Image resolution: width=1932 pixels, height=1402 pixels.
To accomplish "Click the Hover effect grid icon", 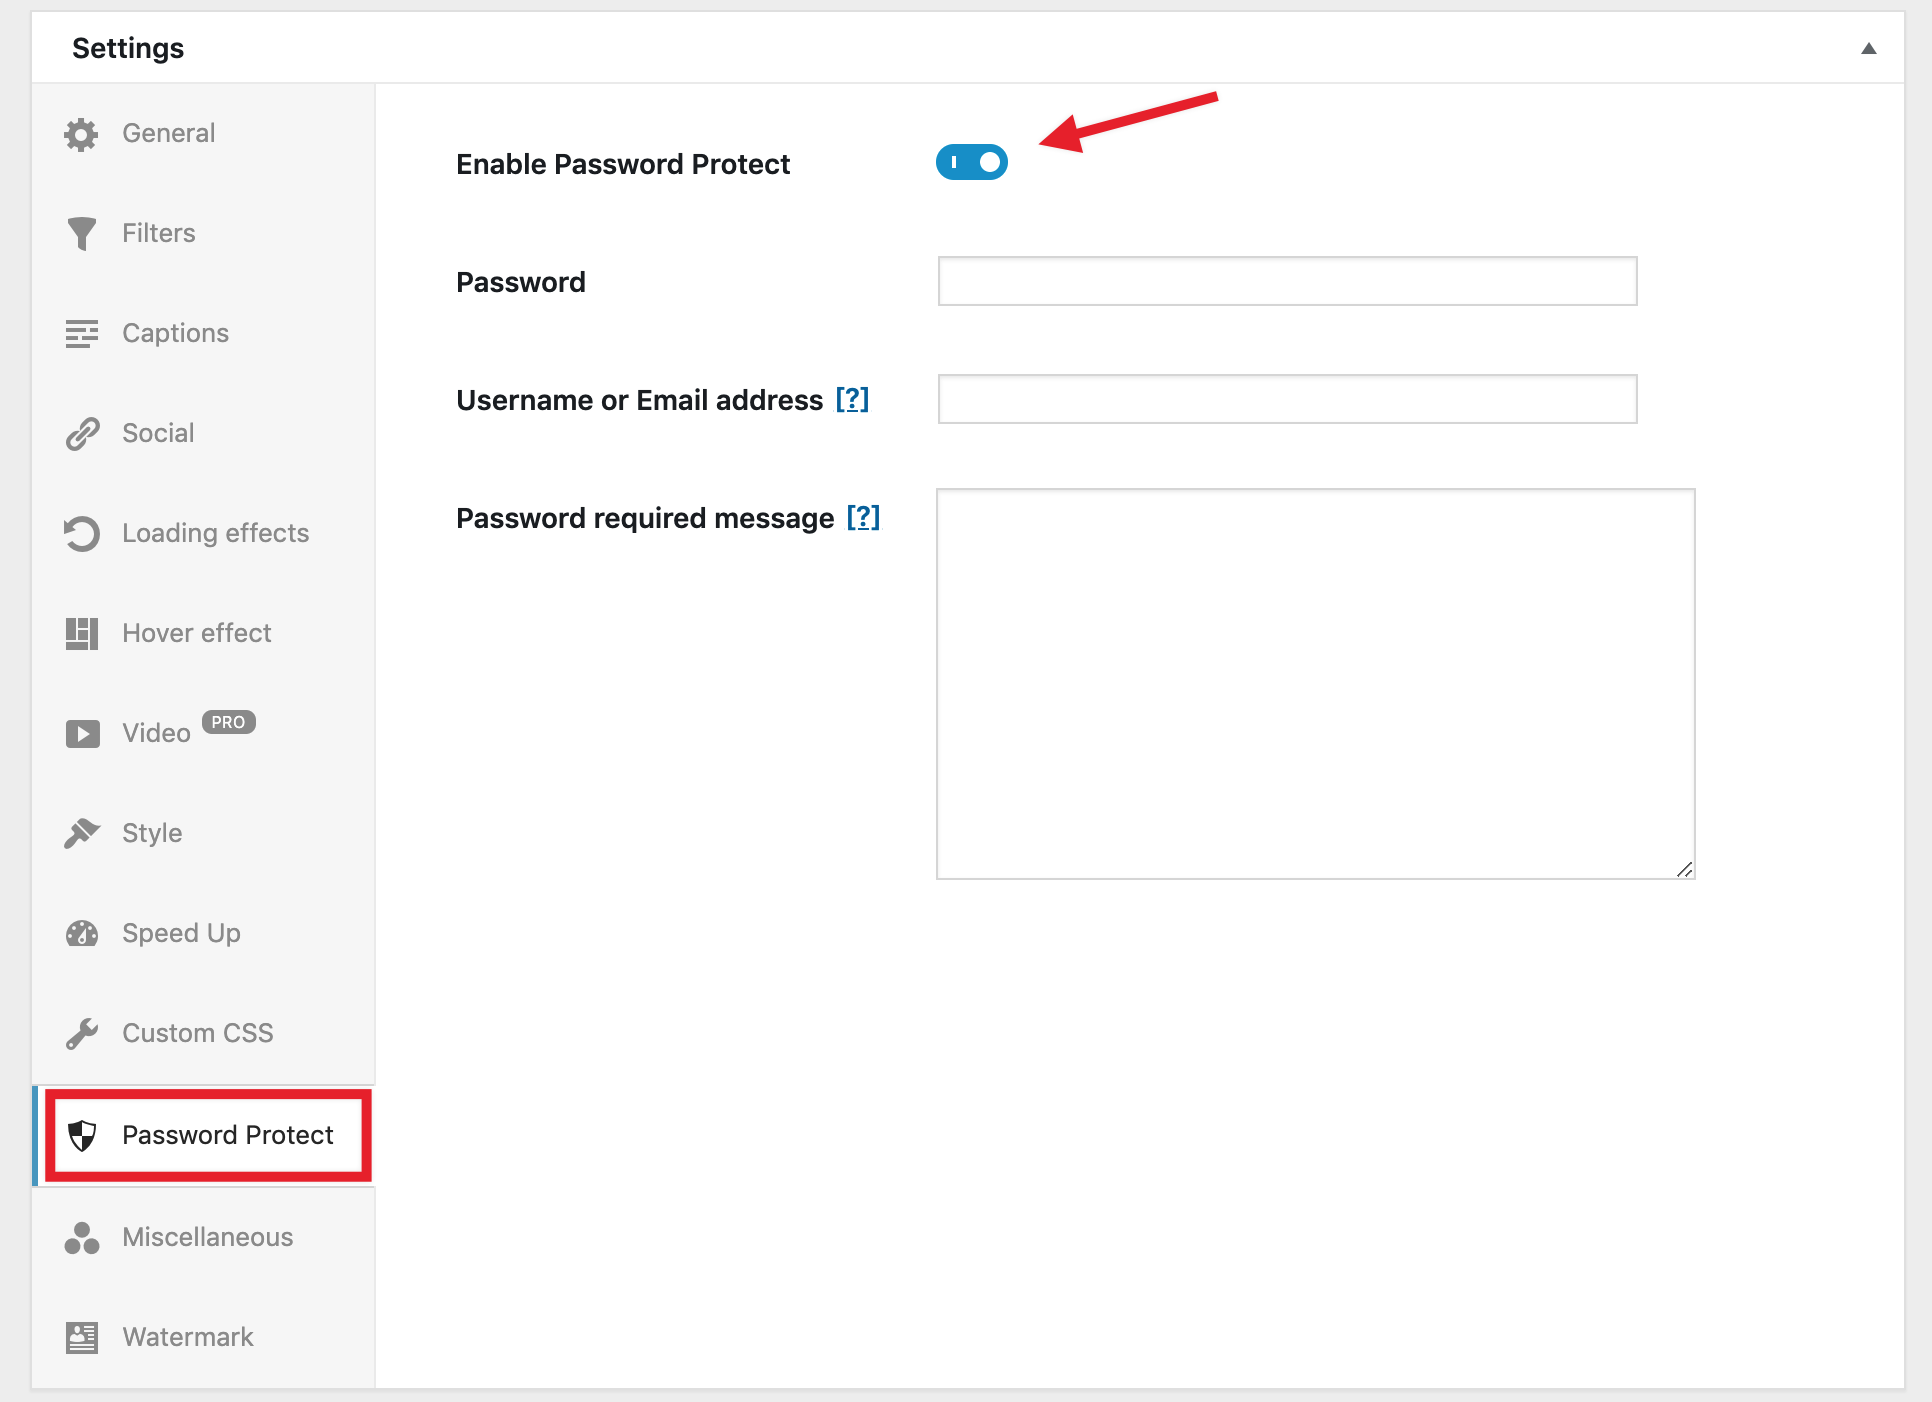I will pos(84,631).
